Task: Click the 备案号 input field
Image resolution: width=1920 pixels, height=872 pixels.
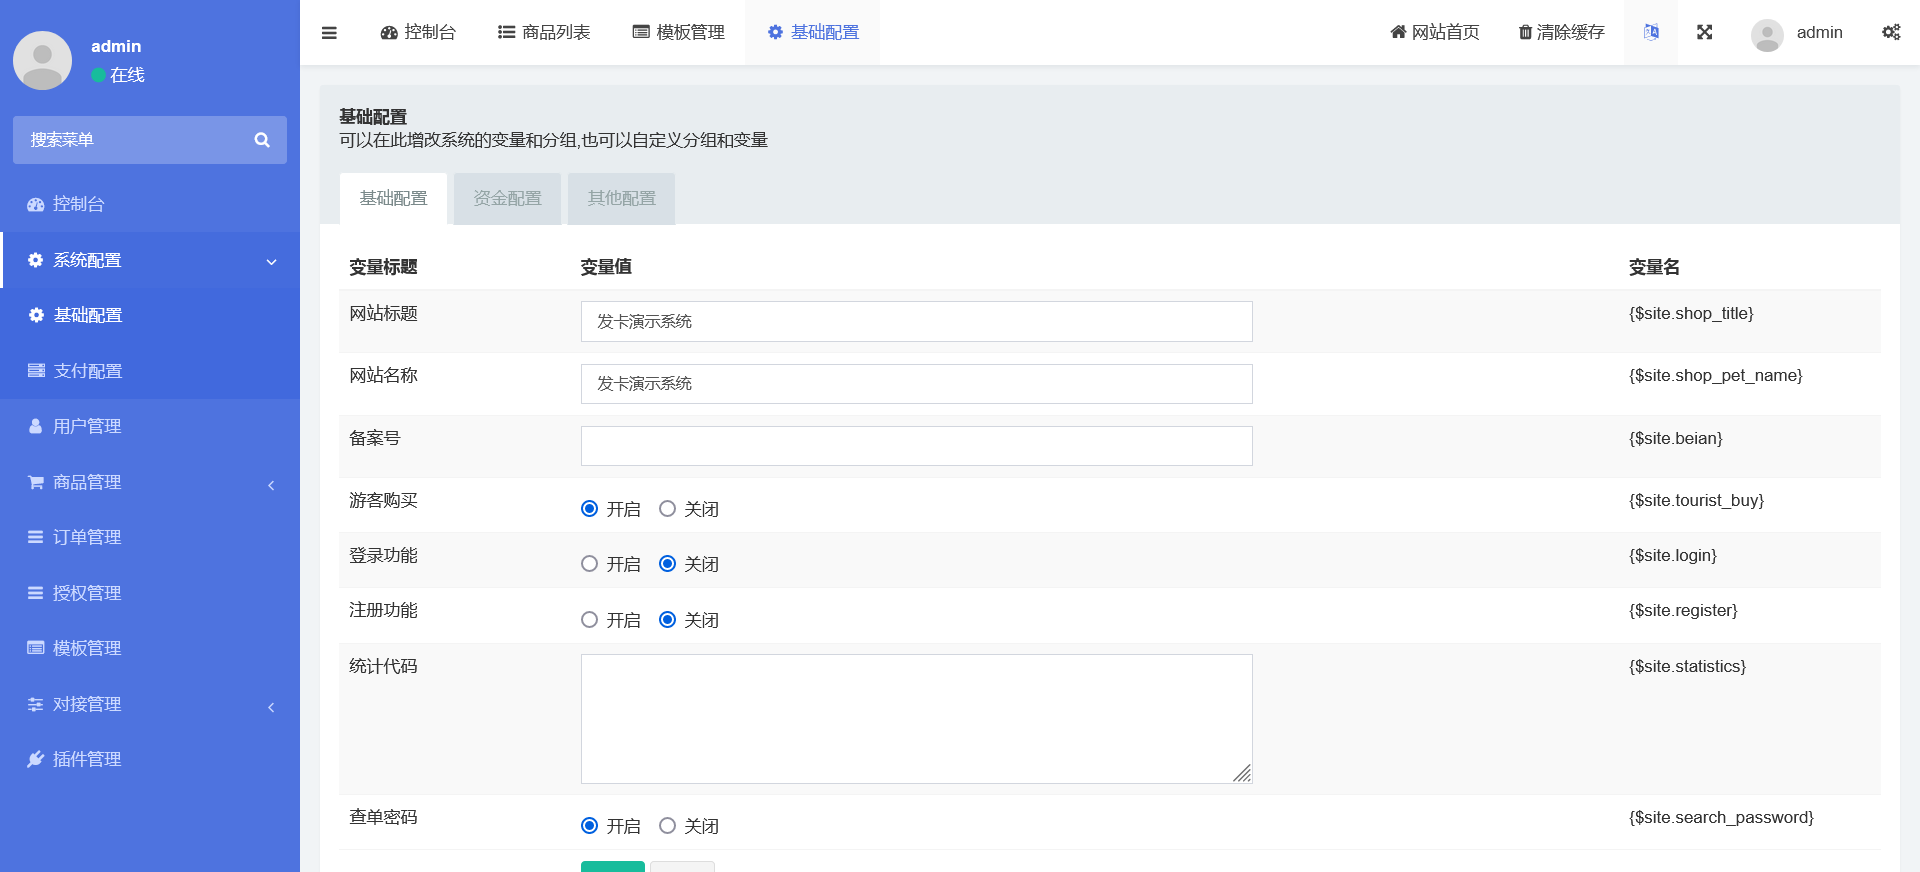Action: pyautogui.click(x=916, y=446)
